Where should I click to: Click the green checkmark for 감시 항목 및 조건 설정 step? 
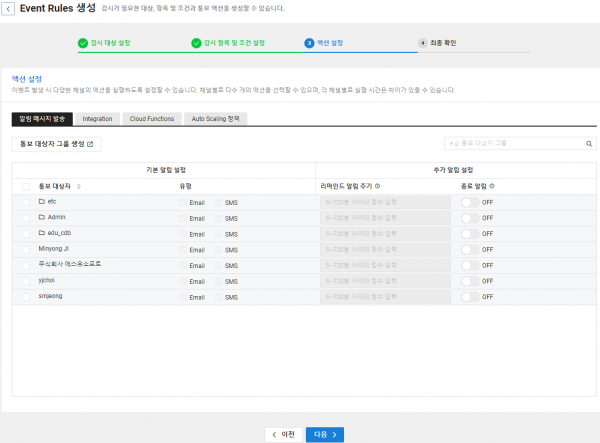[196, 43]
